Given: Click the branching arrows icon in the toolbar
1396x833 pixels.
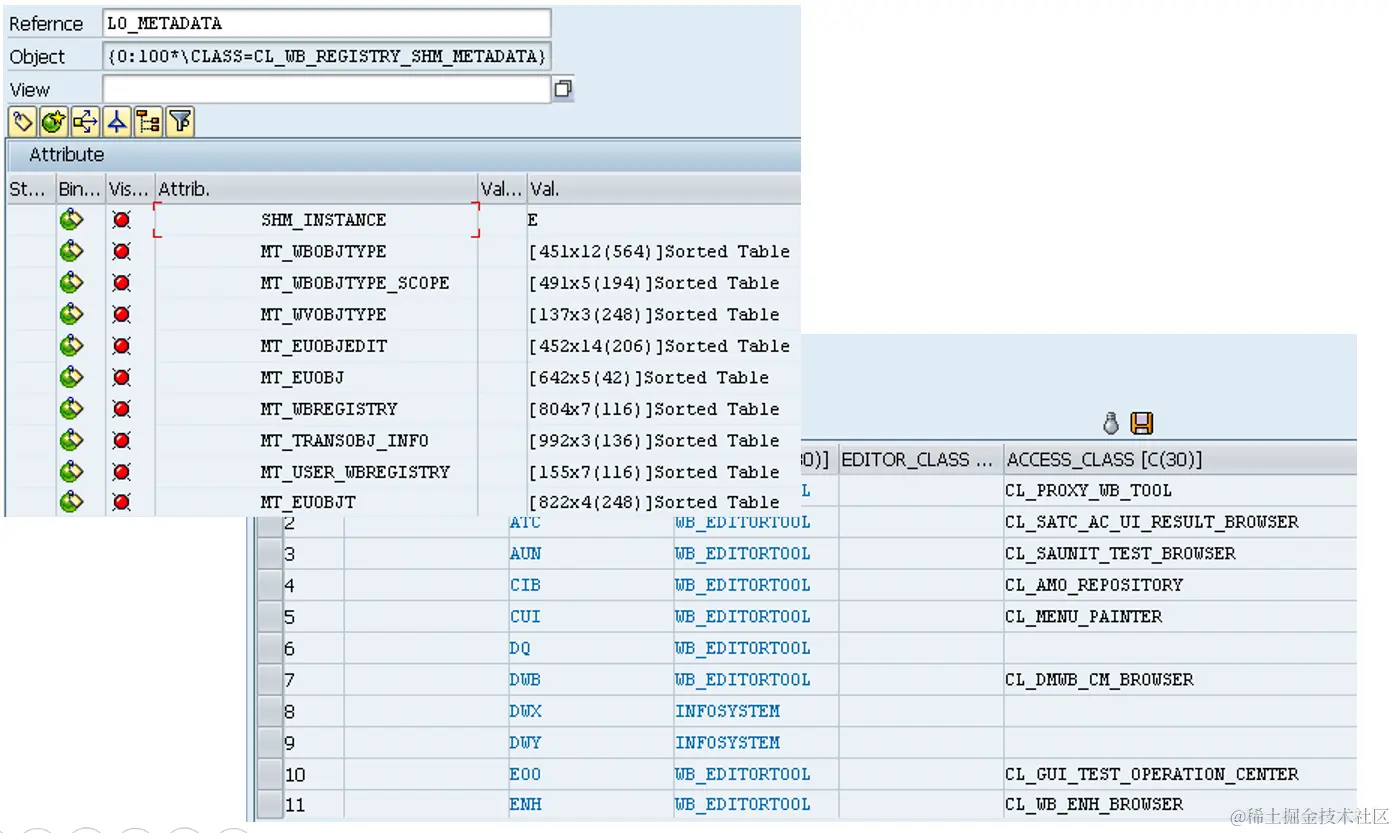Looking at the screenshot, I should point(85,122).
